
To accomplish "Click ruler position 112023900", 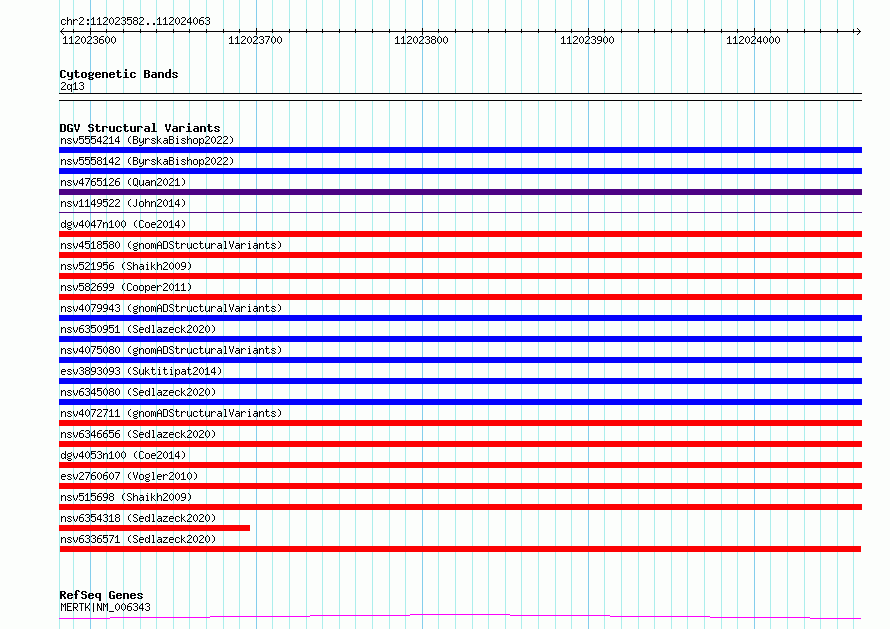I will [x=587, y=40].
